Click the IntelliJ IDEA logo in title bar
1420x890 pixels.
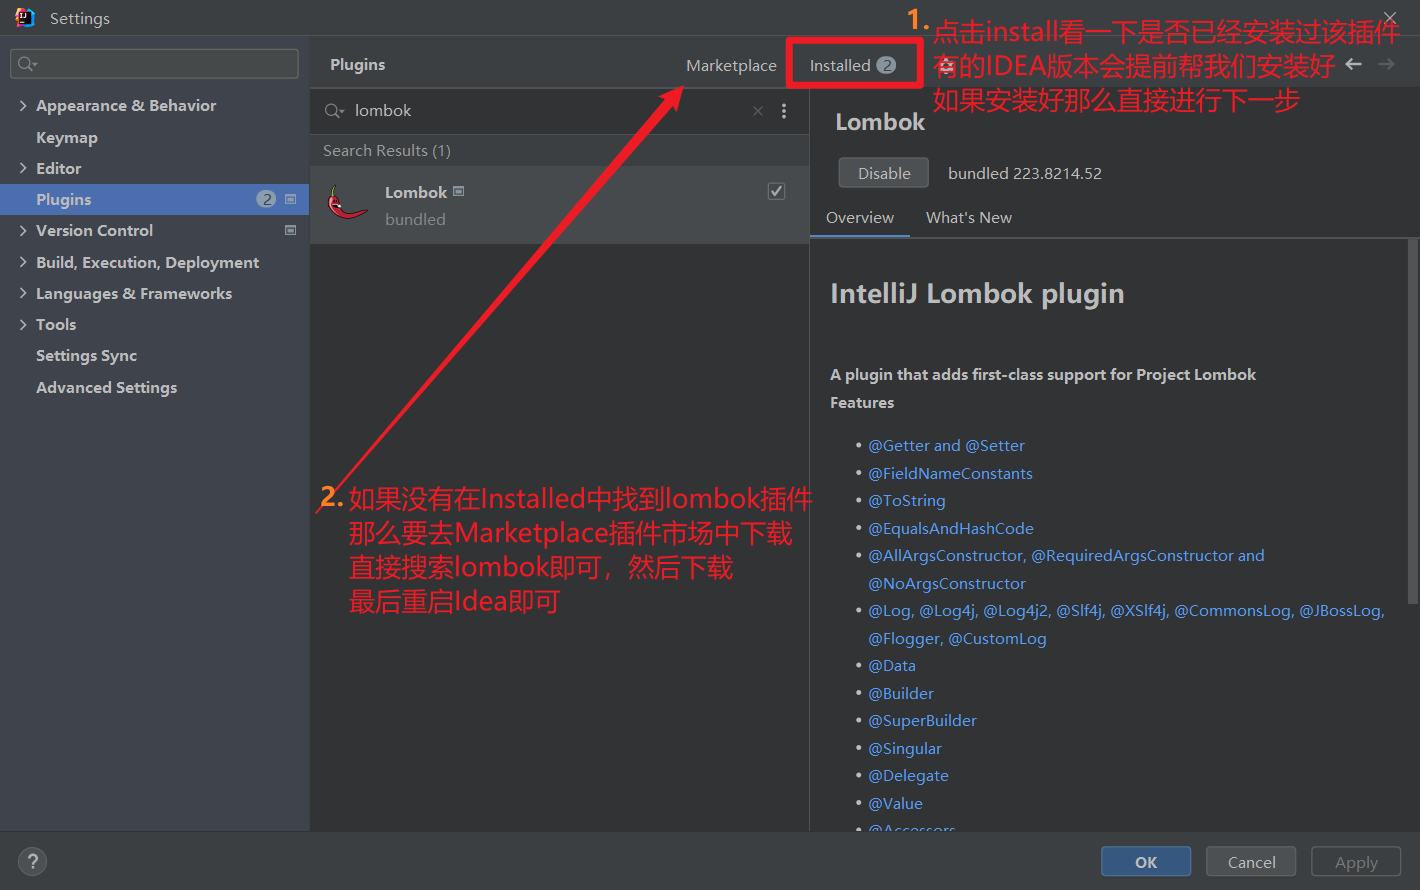point(24,17)
